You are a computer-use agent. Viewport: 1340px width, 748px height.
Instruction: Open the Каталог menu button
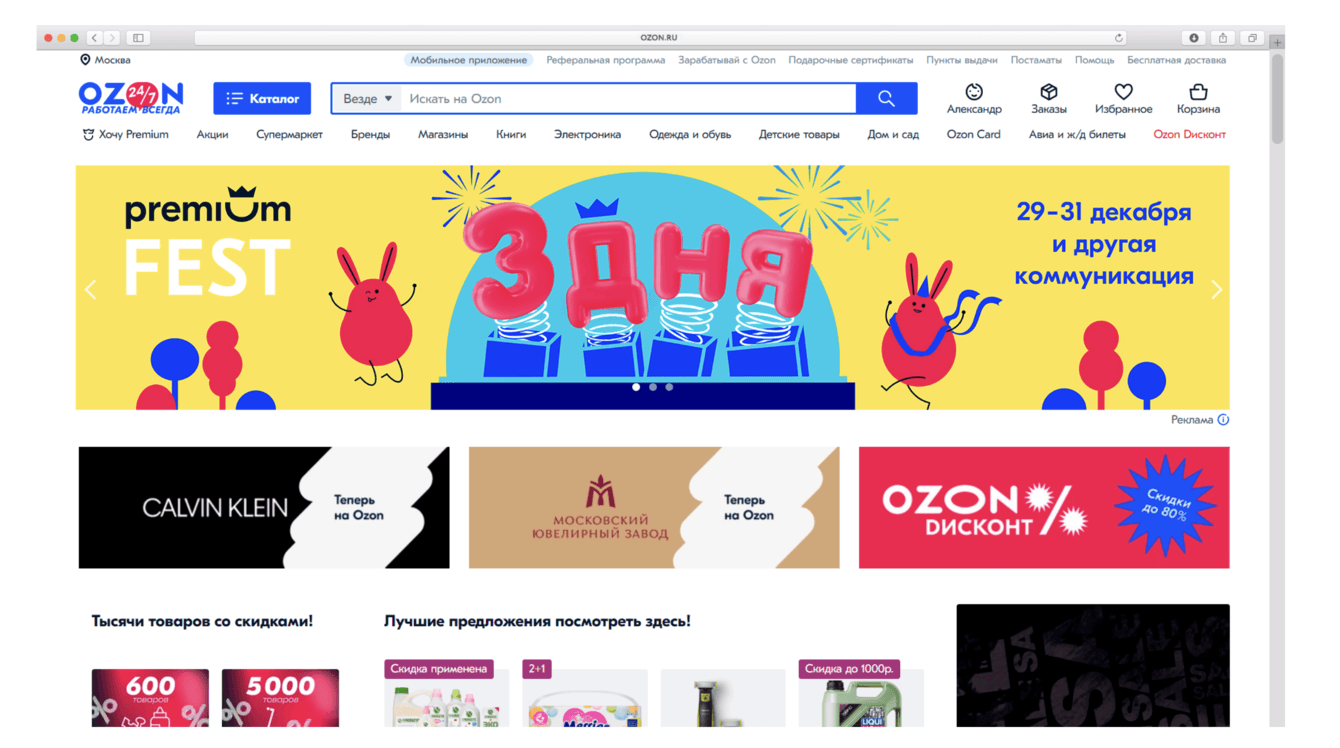(x=262, y=98)
